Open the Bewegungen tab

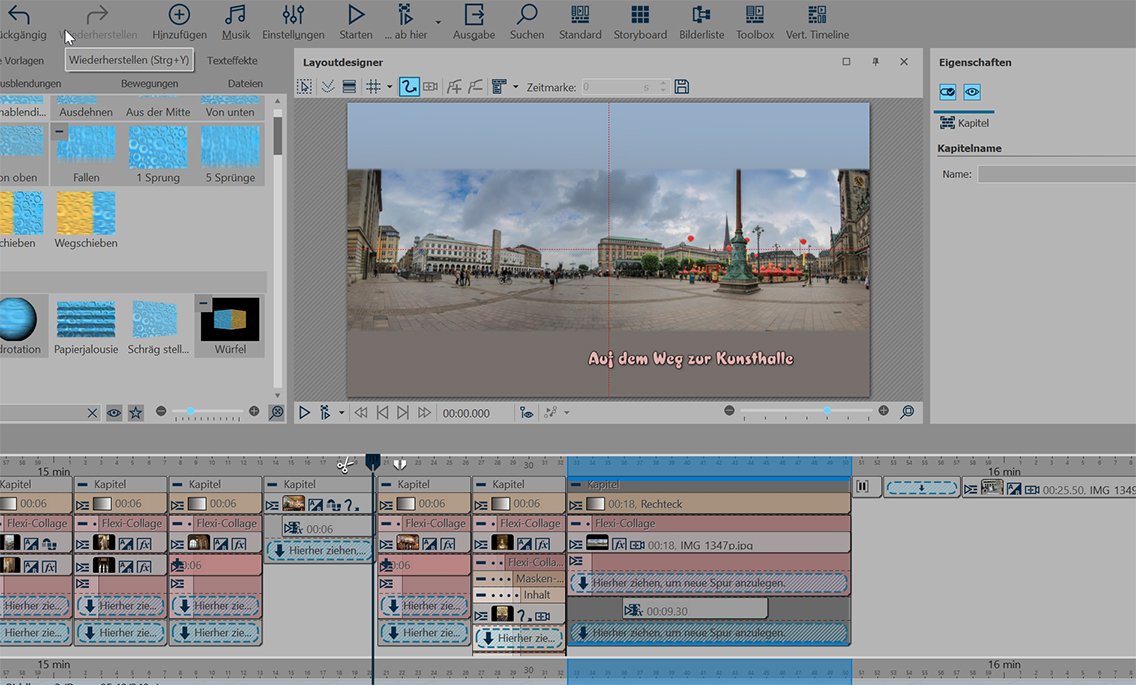[149, 84]
